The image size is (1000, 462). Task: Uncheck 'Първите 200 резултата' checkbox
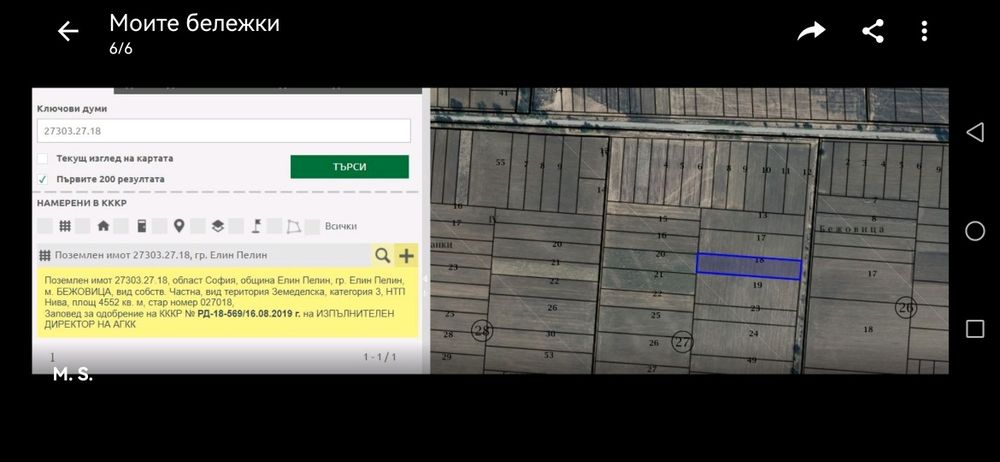pyautogui.click(x=42, y=179)
